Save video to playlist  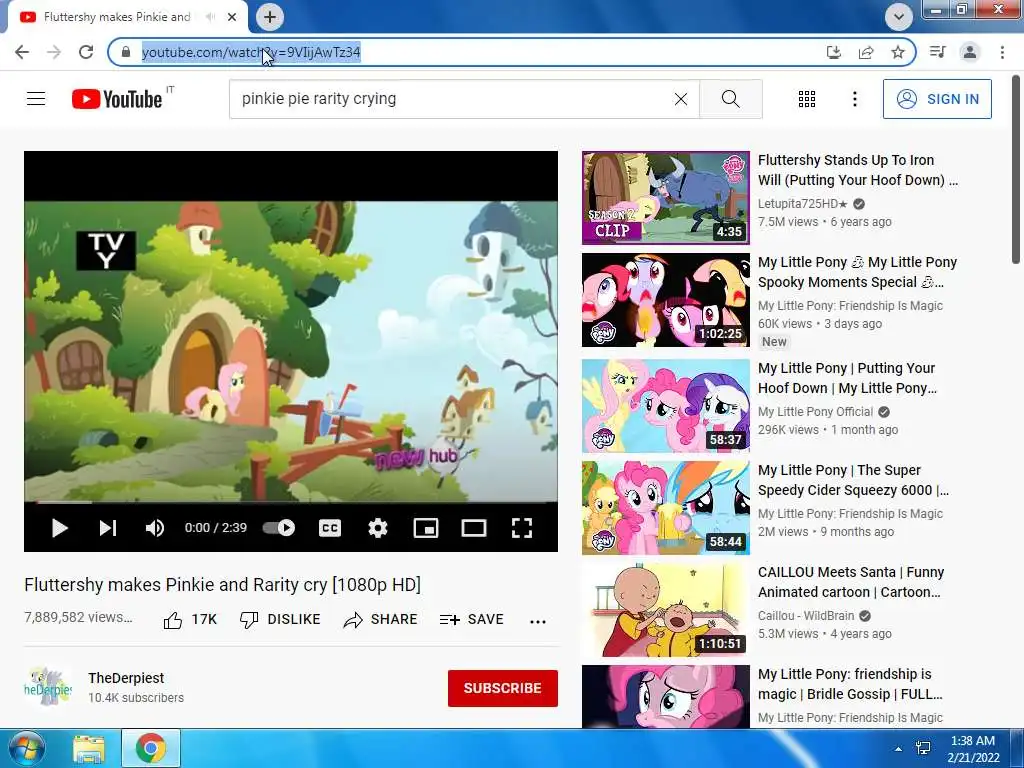(472, 619)
